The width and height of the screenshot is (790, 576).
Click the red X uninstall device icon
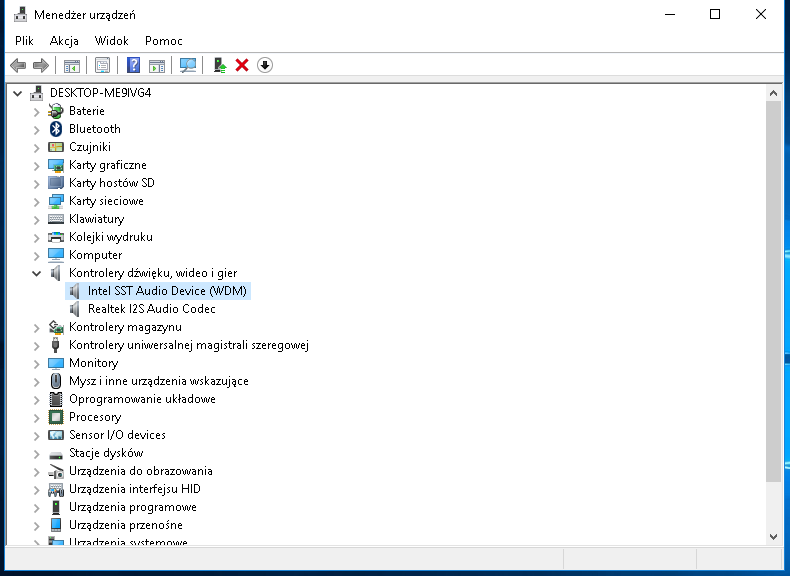(242, 65)
